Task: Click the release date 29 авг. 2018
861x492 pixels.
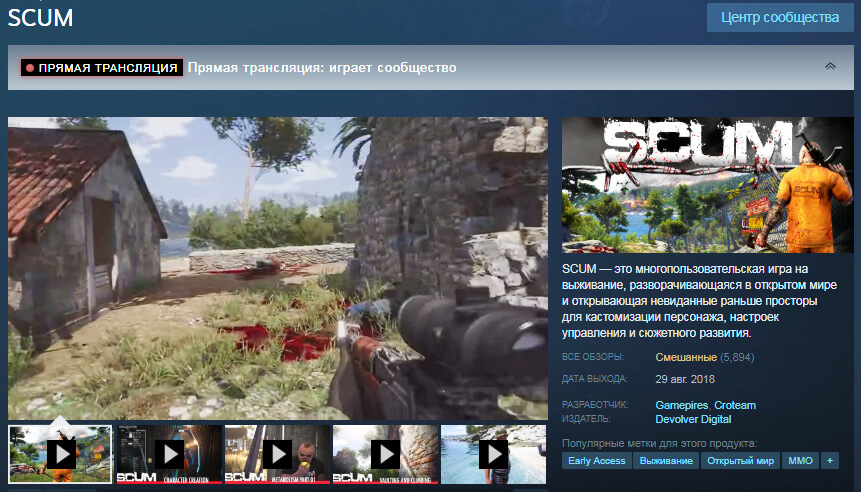Action: pos(685,379)
